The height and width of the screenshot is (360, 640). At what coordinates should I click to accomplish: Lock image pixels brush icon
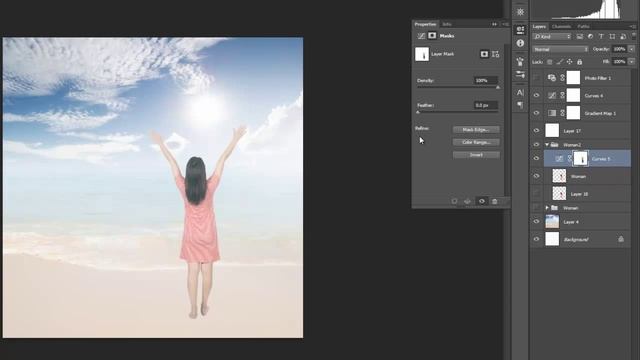coord(560,62)
